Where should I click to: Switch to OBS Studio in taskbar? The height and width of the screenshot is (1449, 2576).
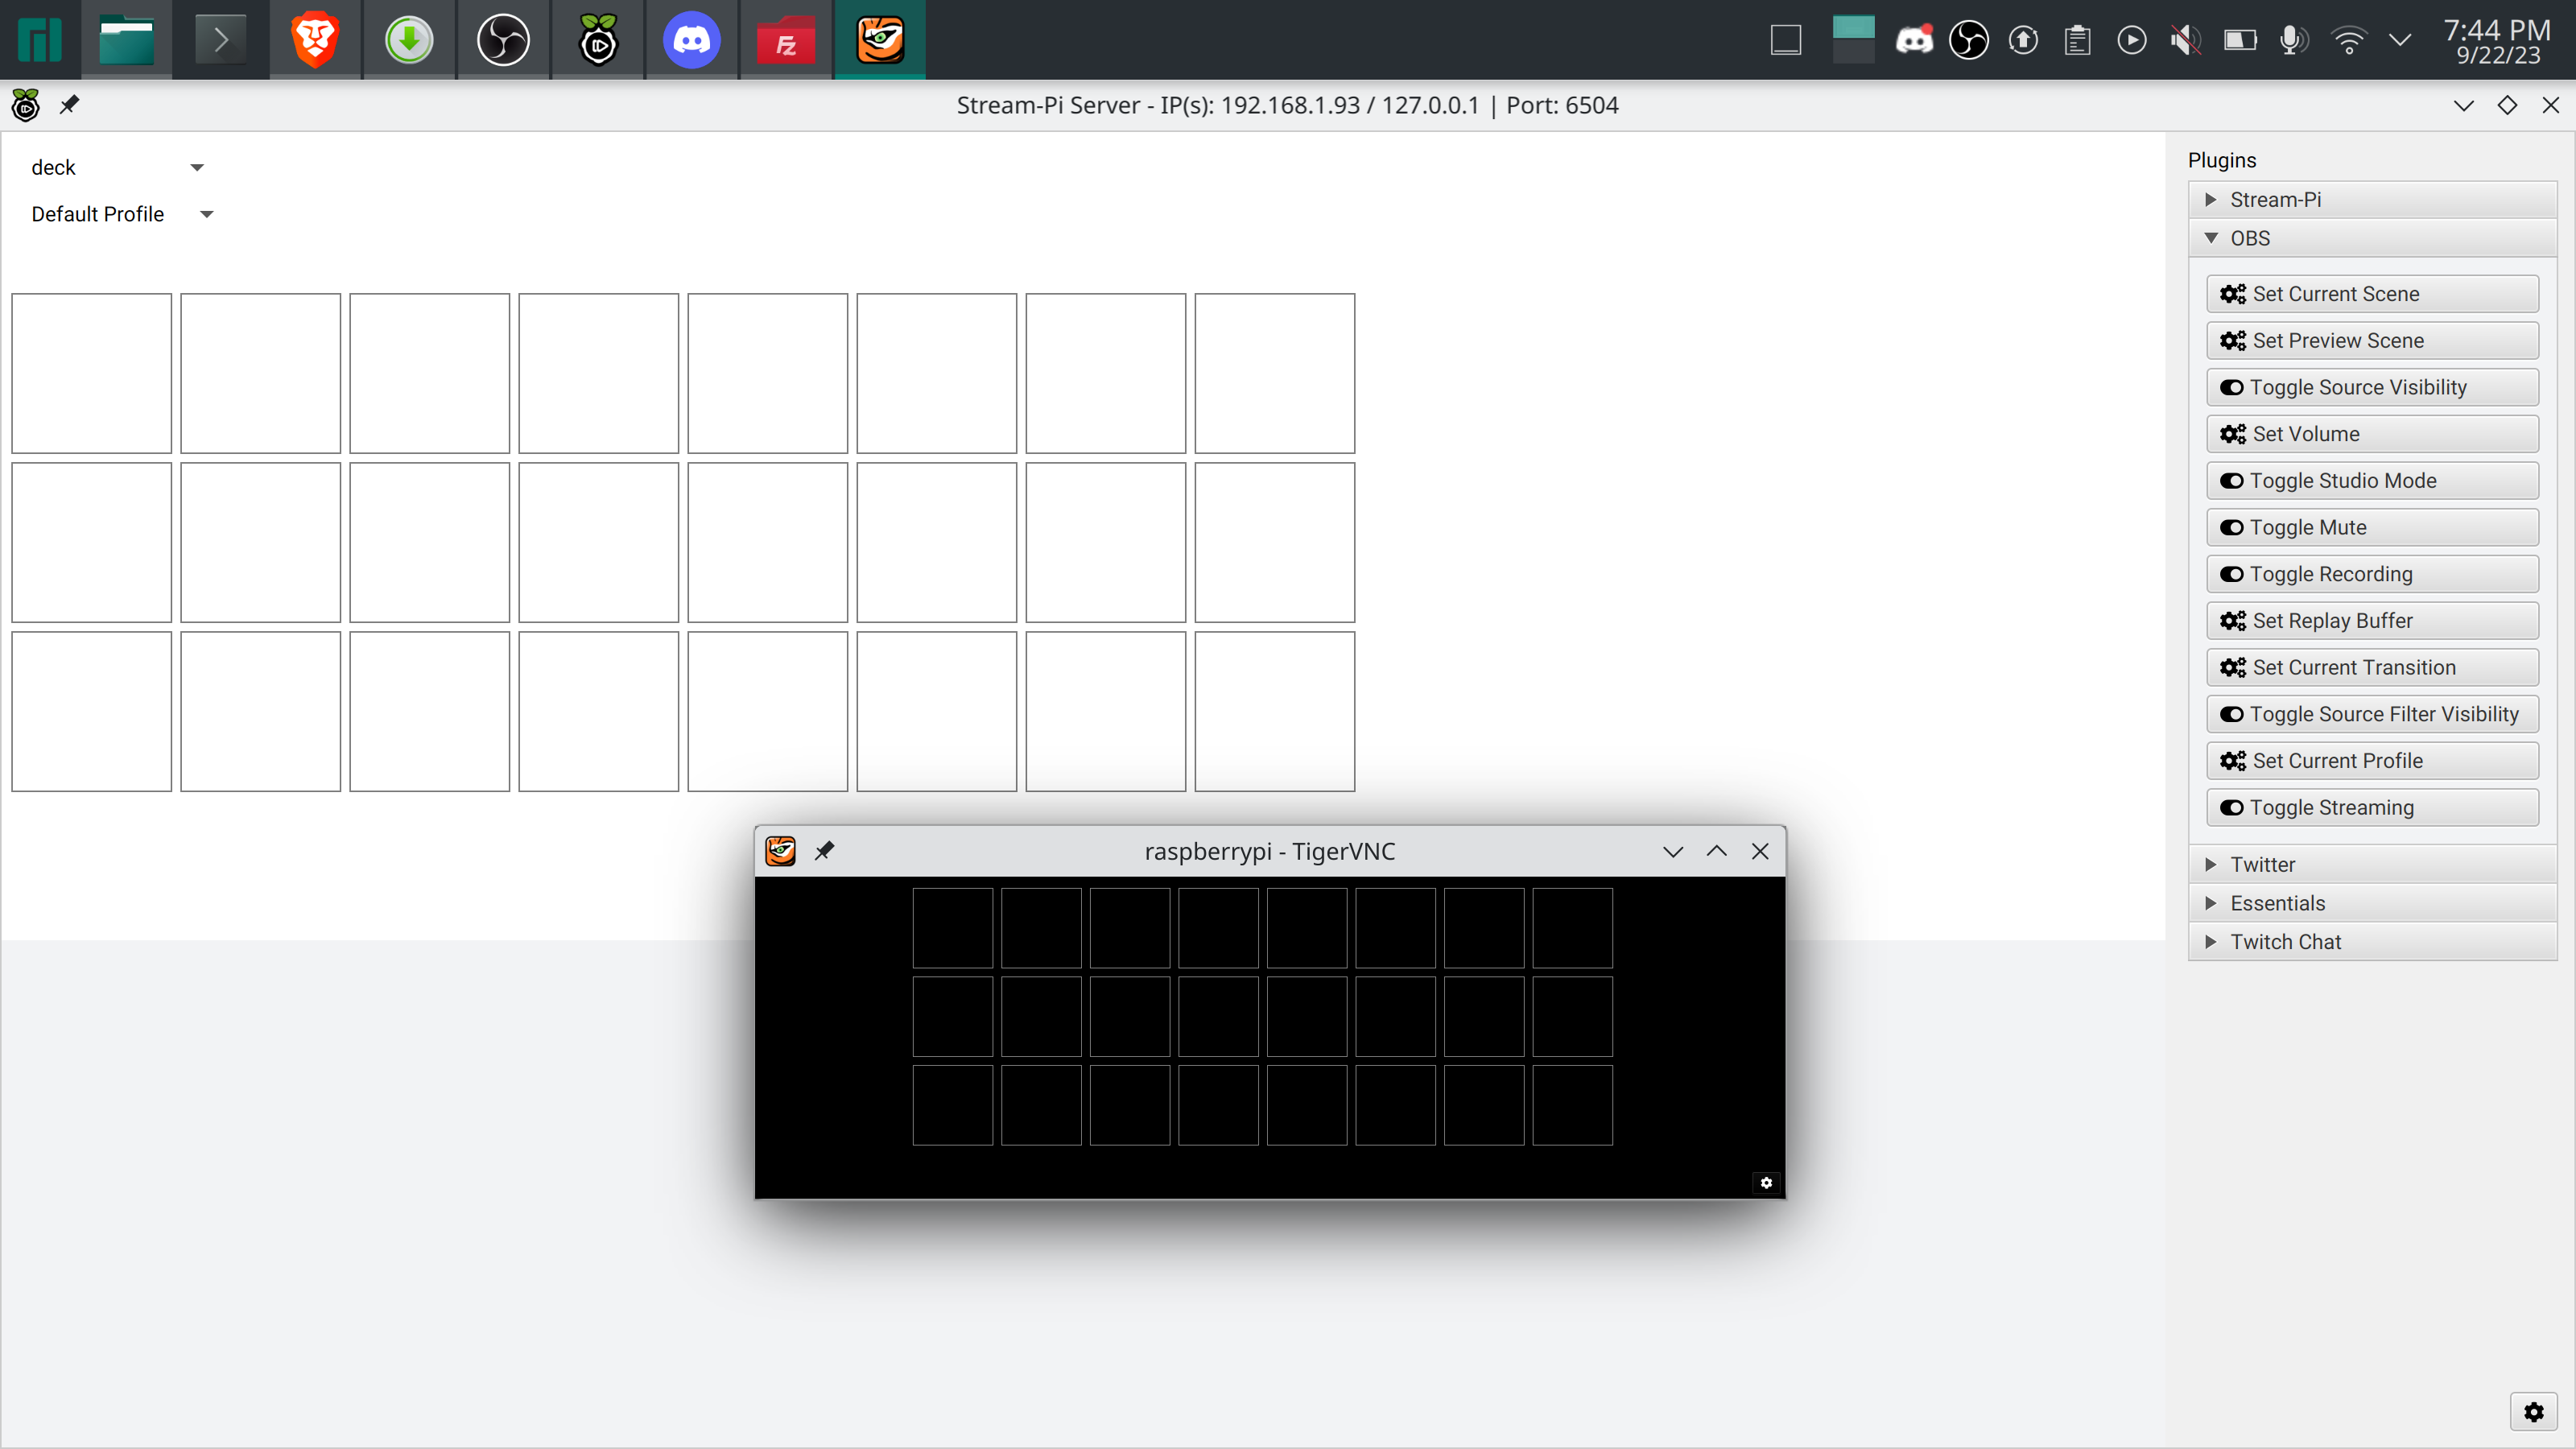coord(503,40)
